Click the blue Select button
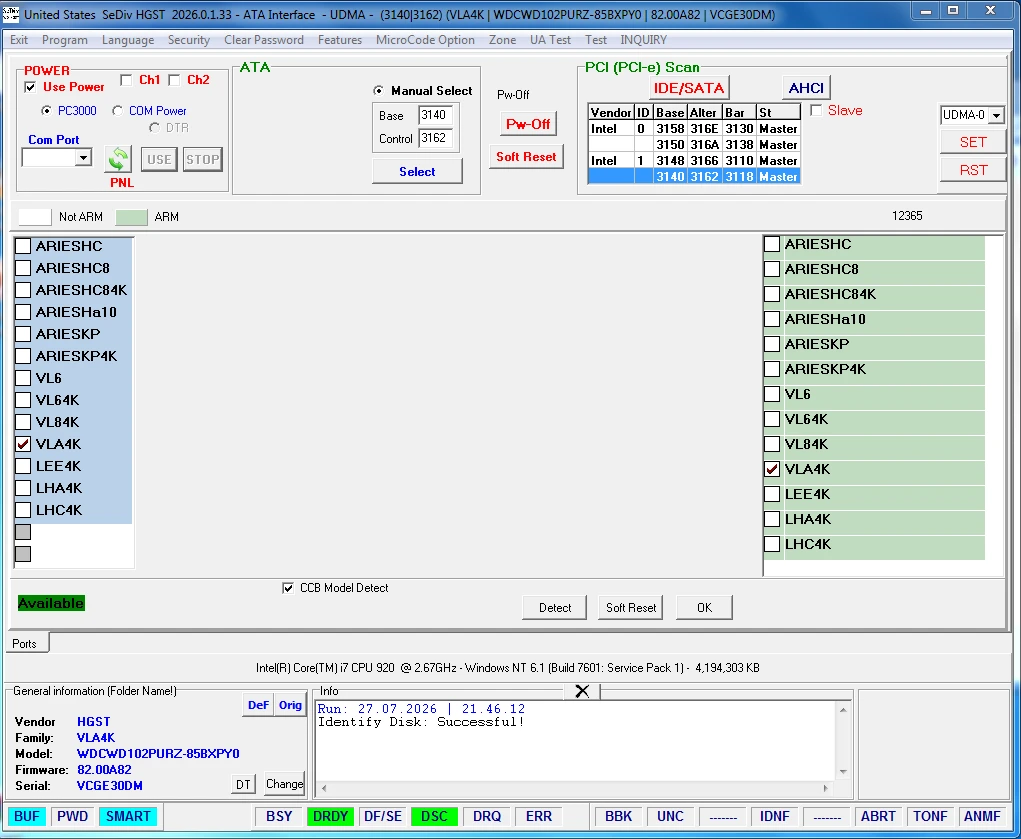Viewport: 1021px width, 839px height. point(417,171)
